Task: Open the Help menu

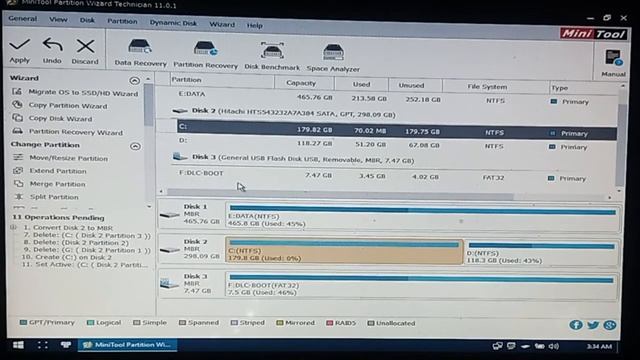Action: click(255, 26)
